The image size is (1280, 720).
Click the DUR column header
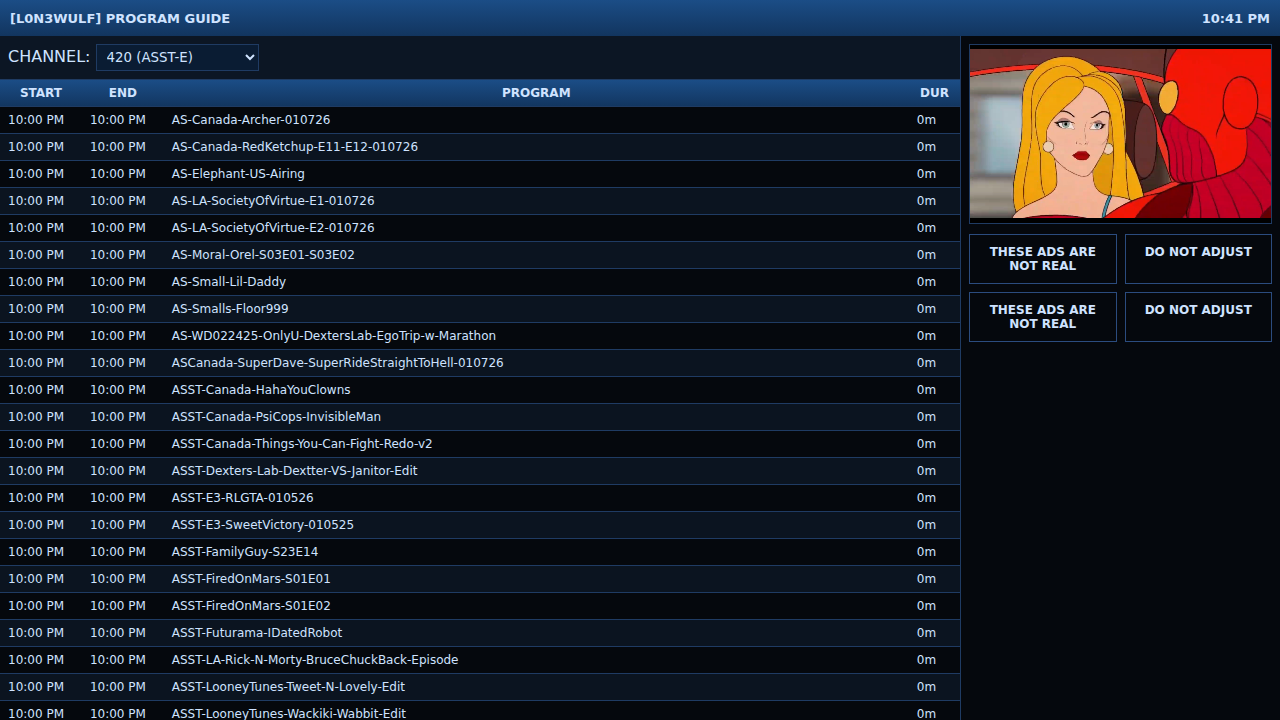[x=934, y=93]
